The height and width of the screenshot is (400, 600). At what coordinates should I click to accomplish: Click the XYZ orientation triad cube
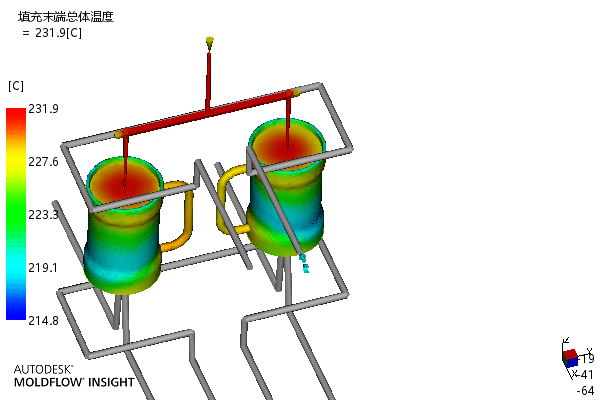[570, 358]
